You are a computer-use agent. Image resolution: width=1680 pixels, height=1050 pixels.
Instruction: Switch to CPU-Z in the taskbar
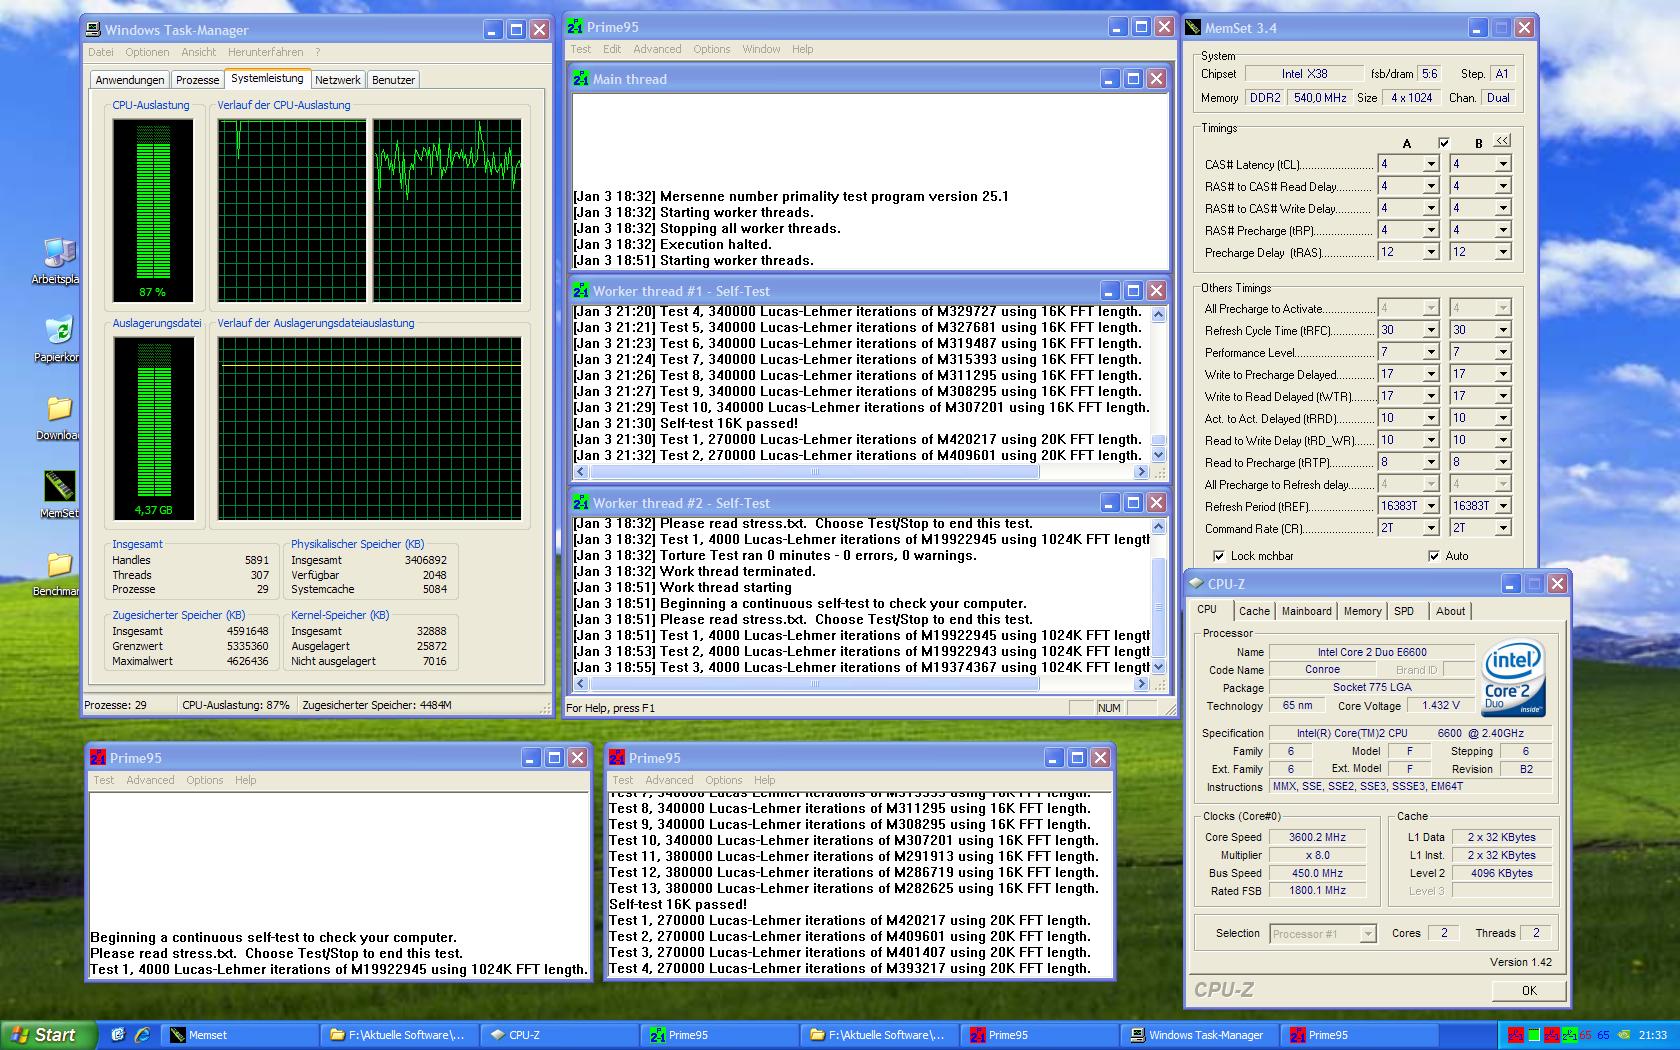(x=560, y=1035)
